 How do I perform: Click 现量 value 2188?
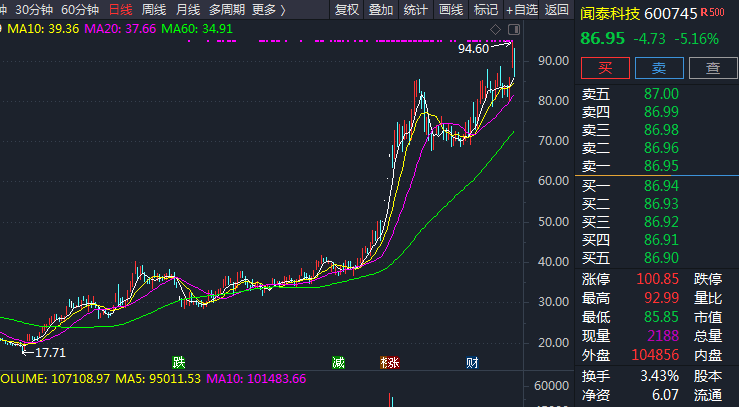click(663, 335)
